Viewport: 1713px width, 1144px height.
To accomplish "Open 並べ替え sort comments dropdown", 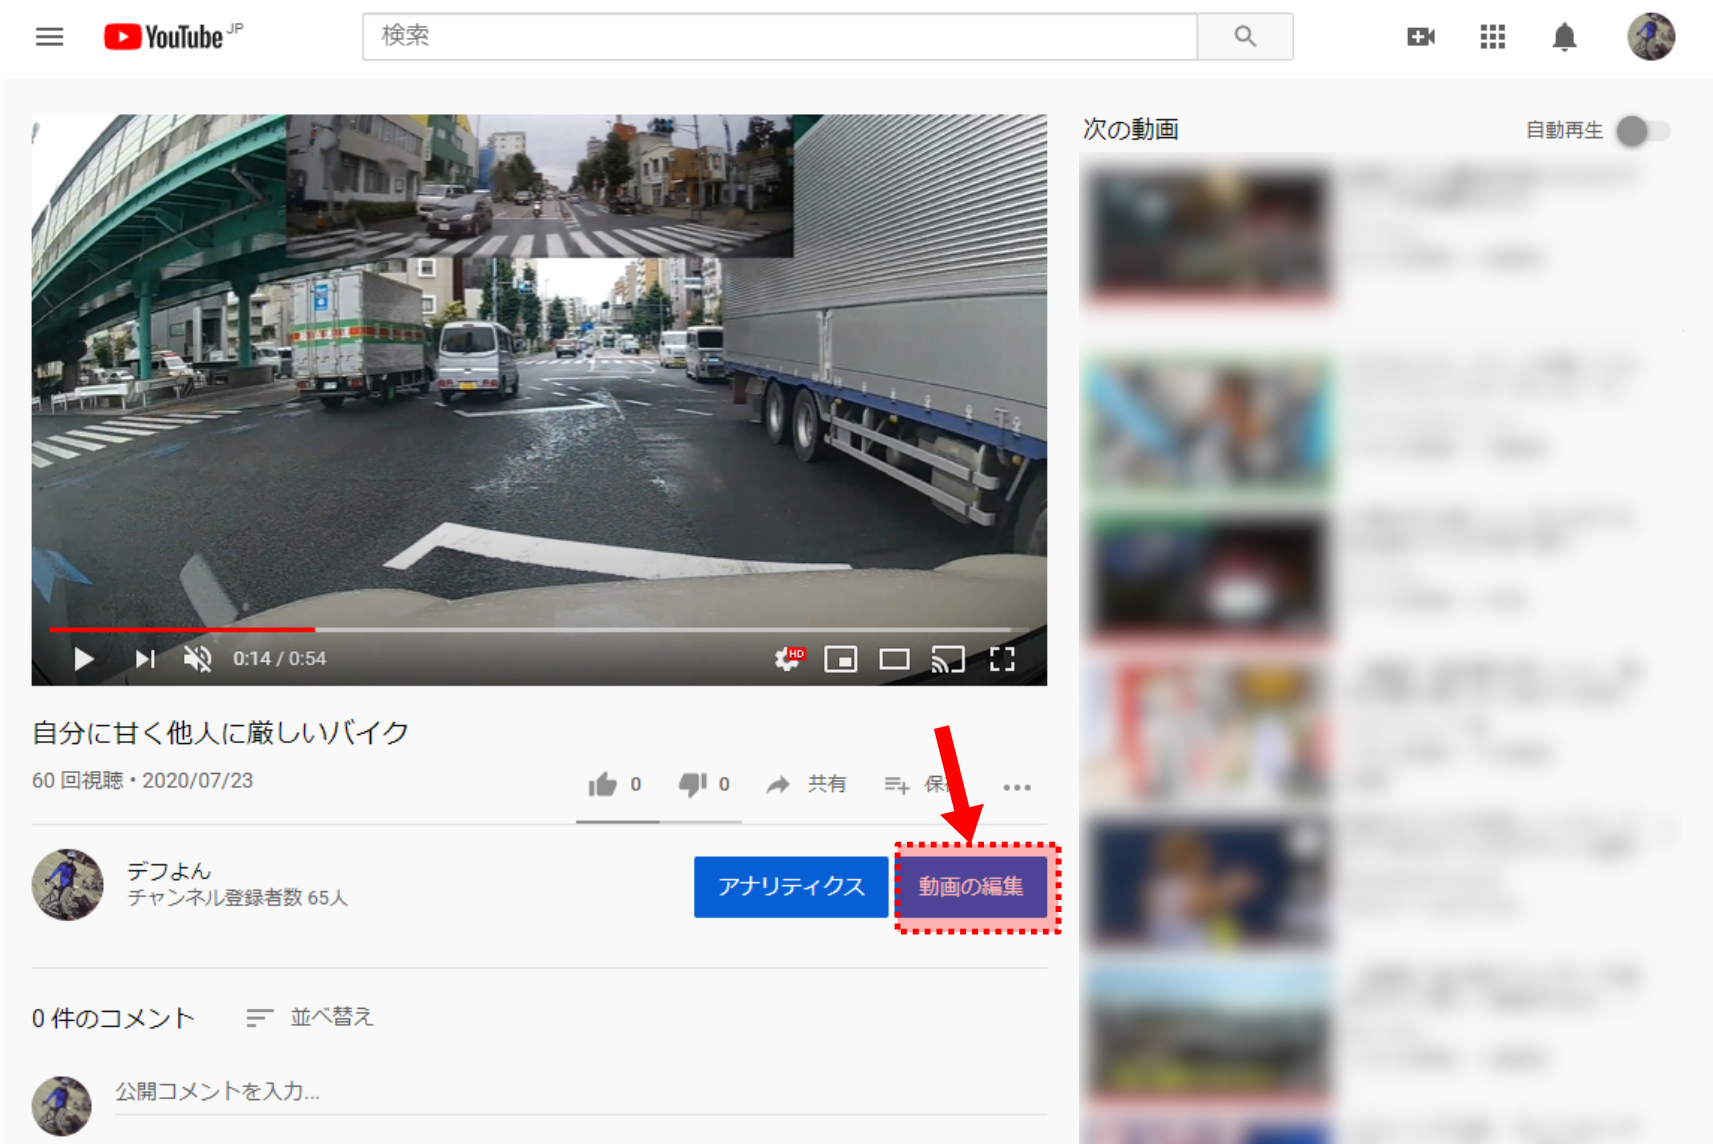I will [x=310, y=1017].
